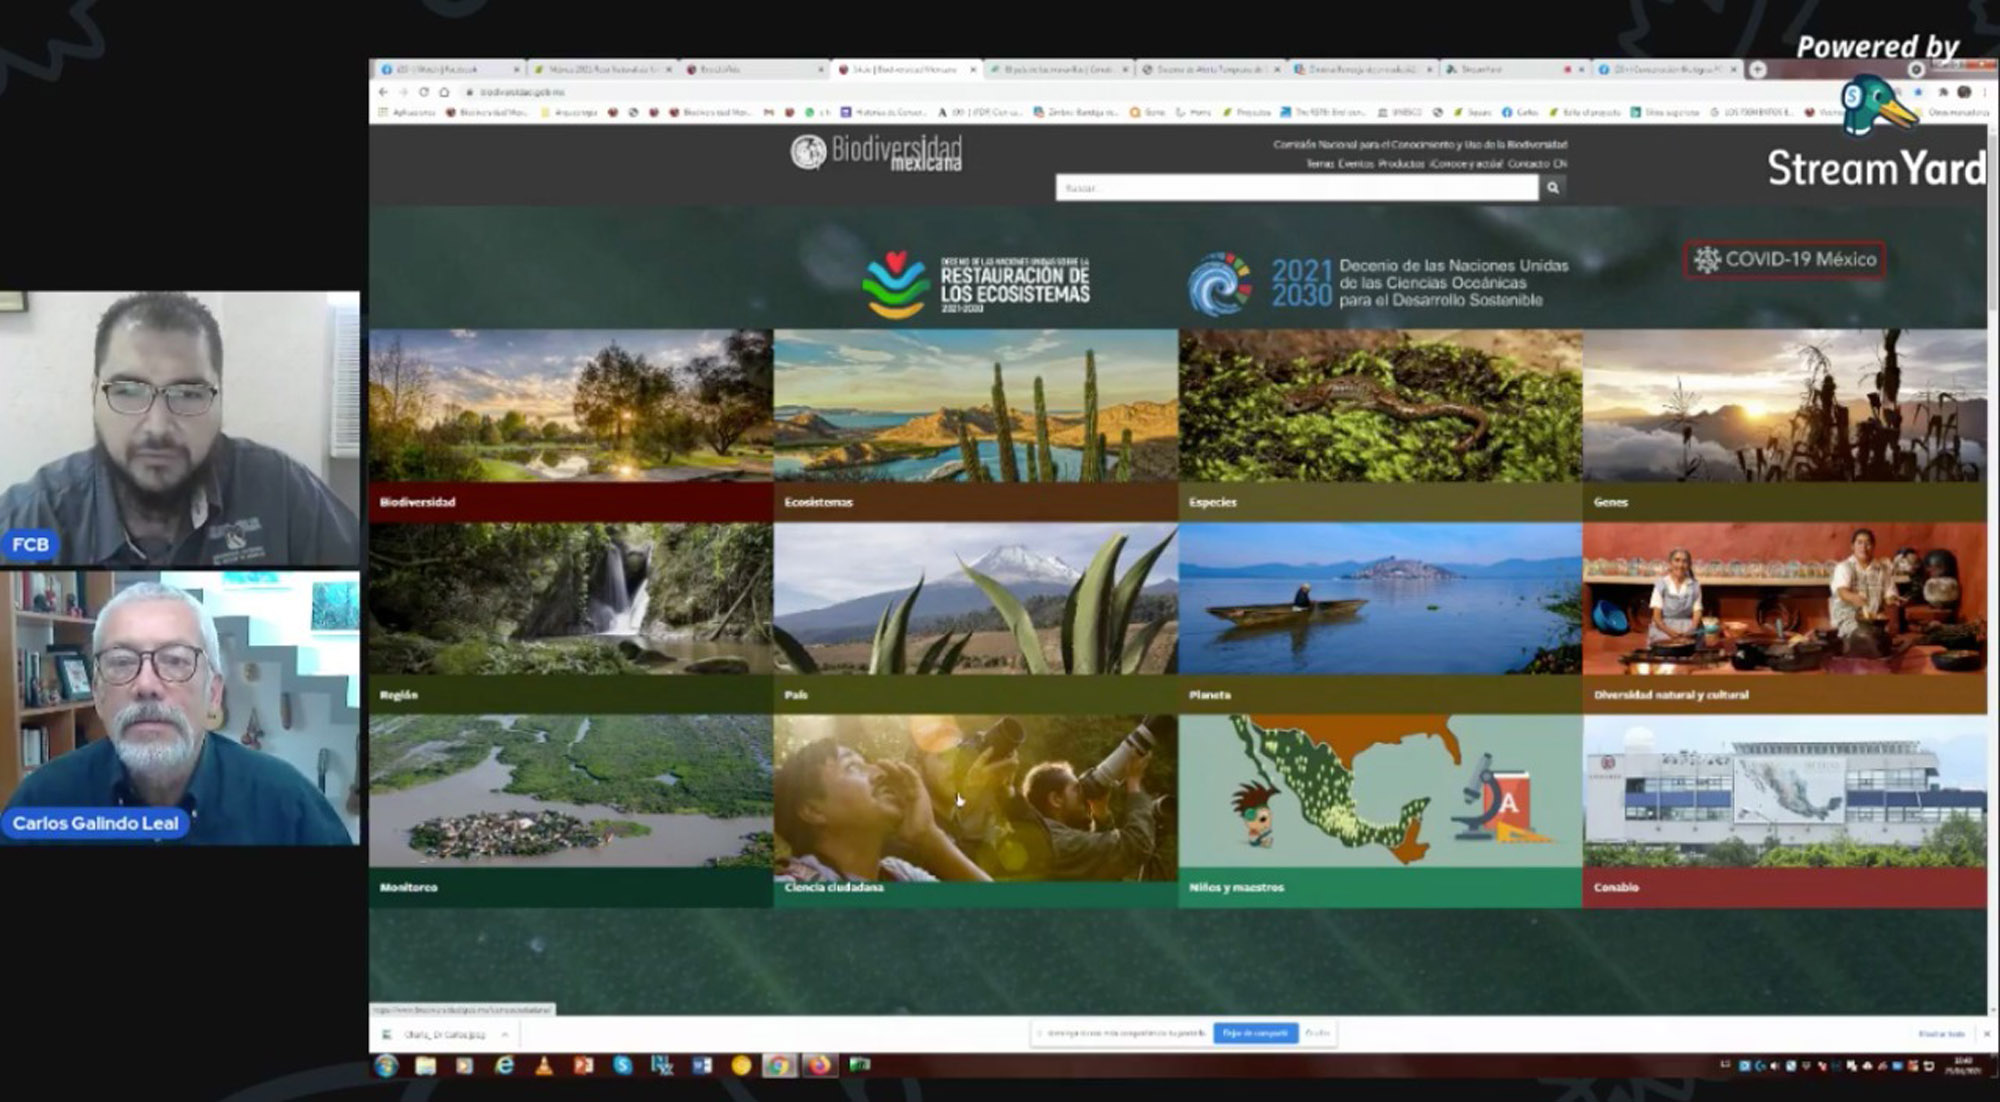Click the COVID-19 México button
This screenshot has height=1102, width=2000.
tap(1785, 260)
